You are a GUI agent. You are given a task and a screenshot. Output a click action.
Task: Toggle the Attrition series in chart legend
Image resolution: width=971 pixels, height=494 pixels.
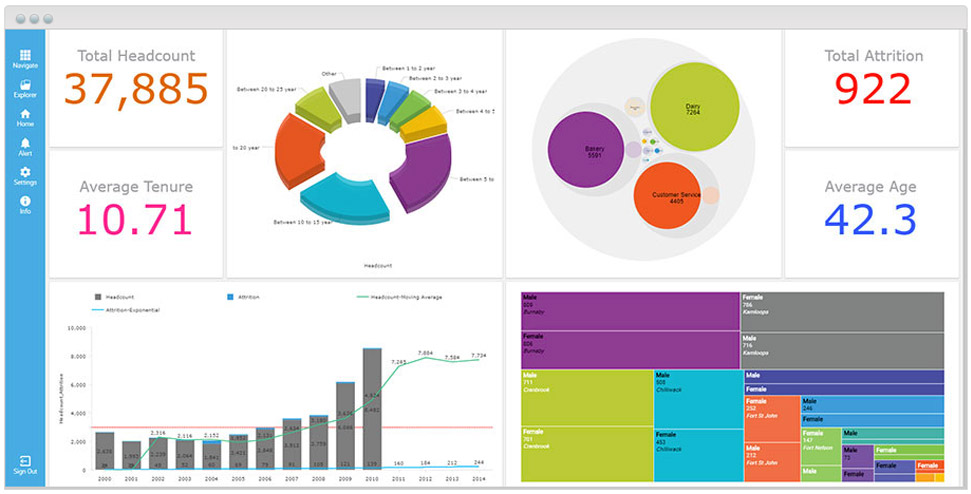click(244, 297)
